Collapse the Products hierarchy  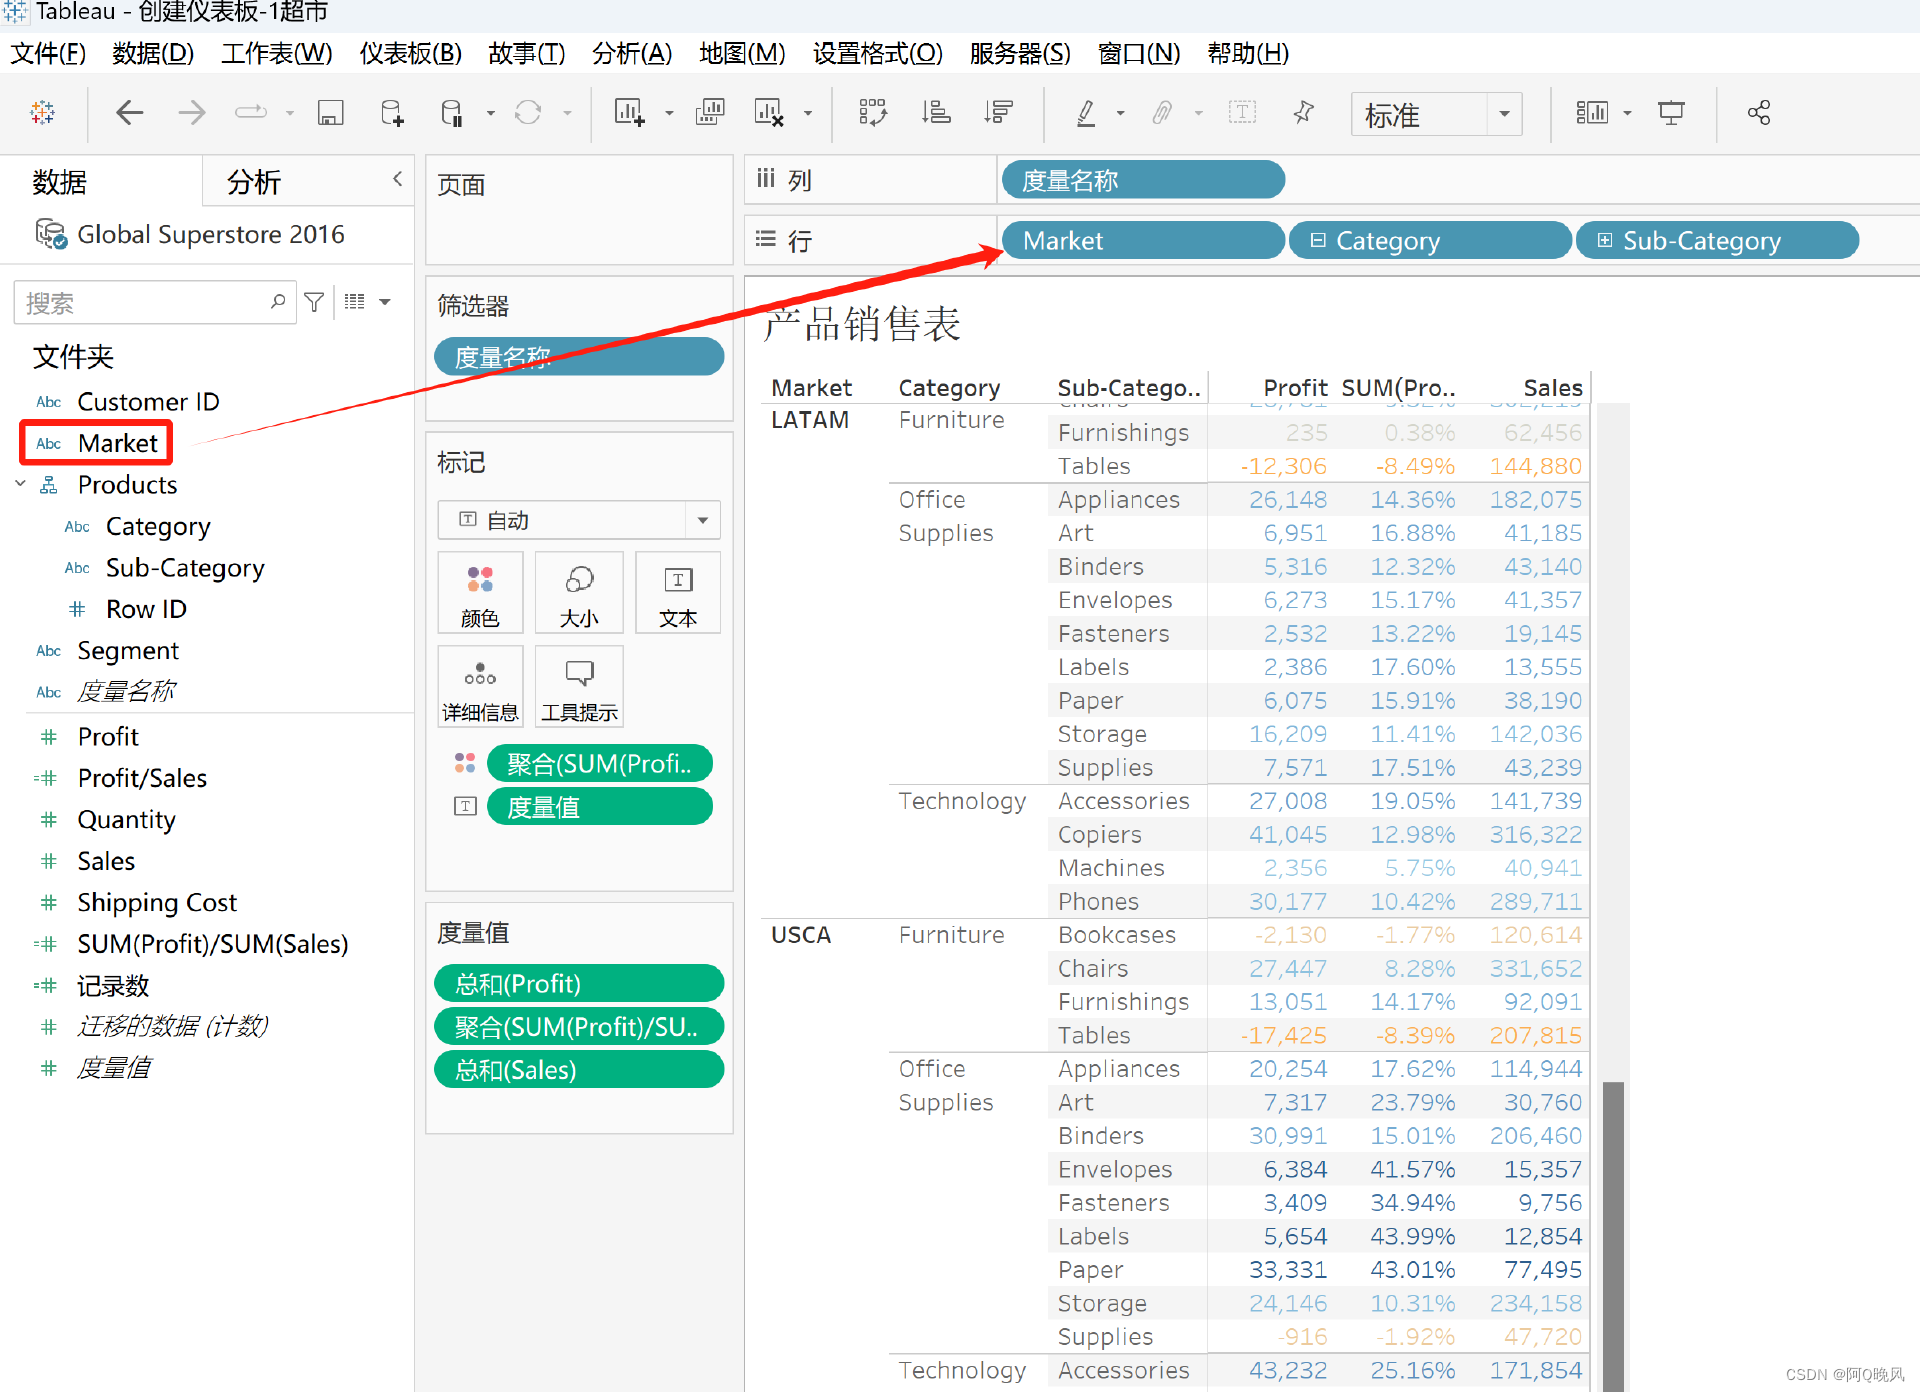(21, 484)
